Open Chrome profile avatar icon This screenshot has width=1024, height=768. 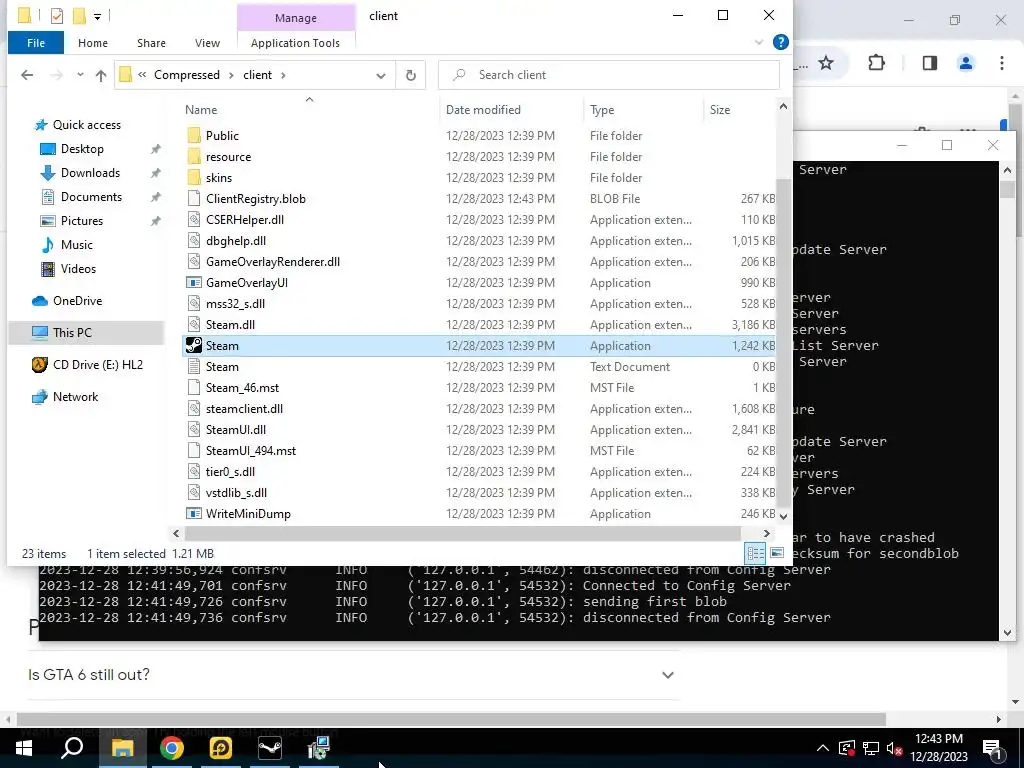pyautogui.click(x=966, y=63)
